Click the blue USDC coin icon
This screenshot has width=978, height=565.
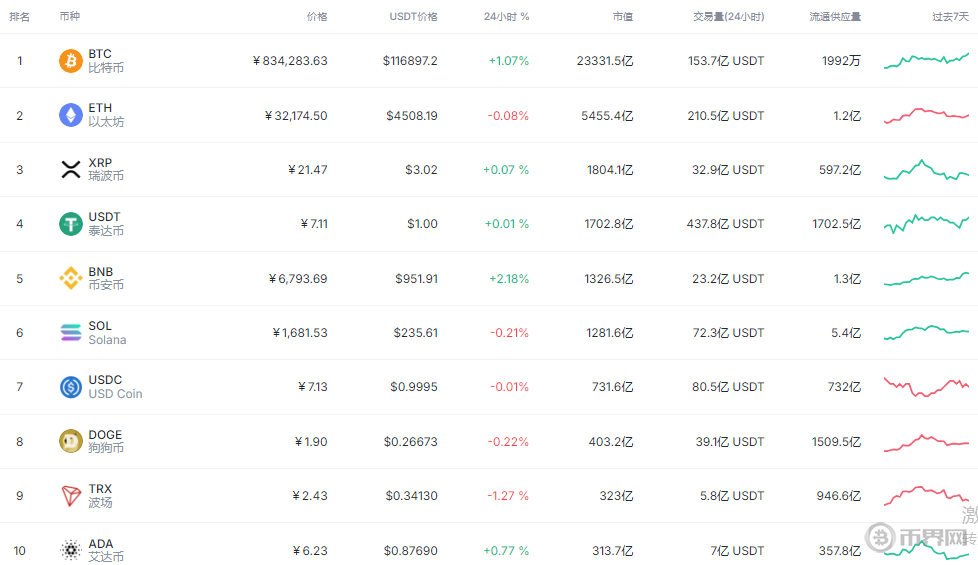70,387
